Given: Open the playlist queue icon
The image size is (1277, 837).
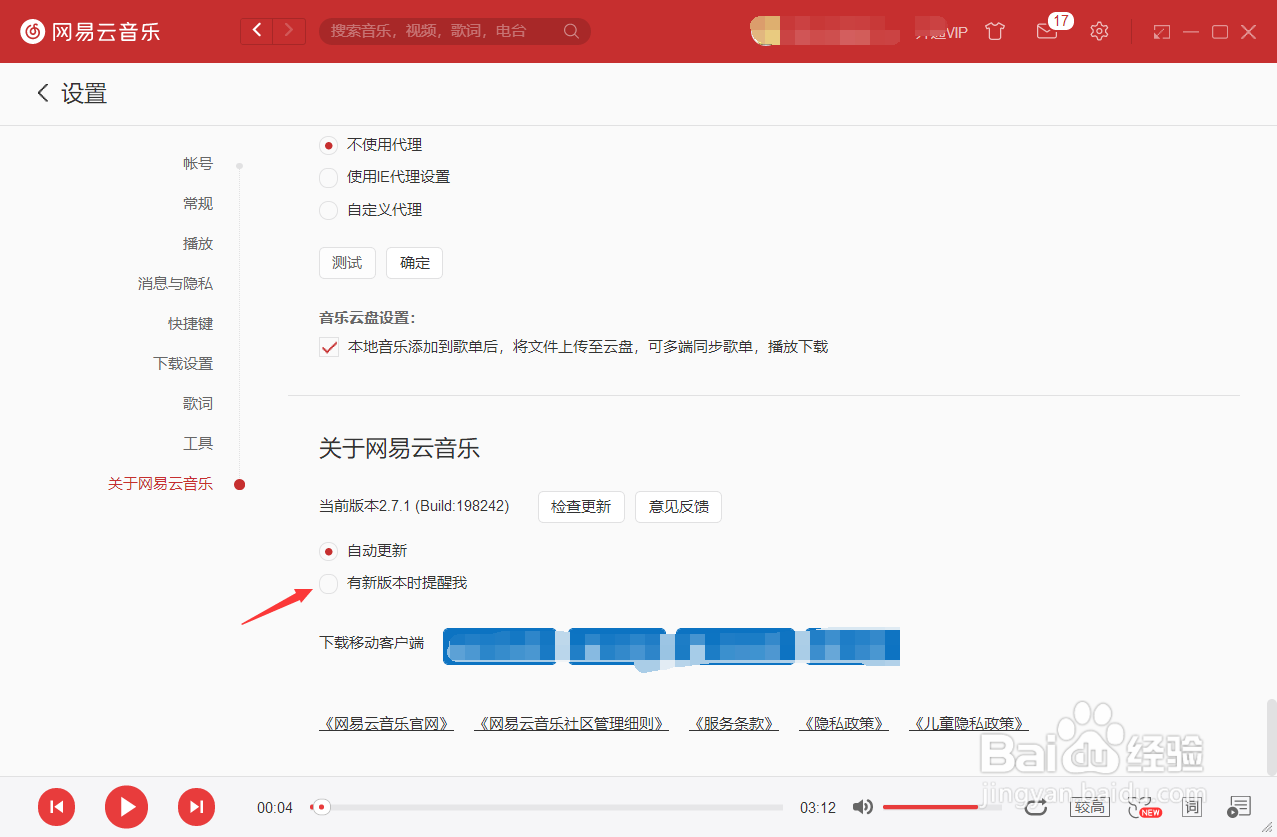Looking at the screenshot, I should (x=1239, y=806).
